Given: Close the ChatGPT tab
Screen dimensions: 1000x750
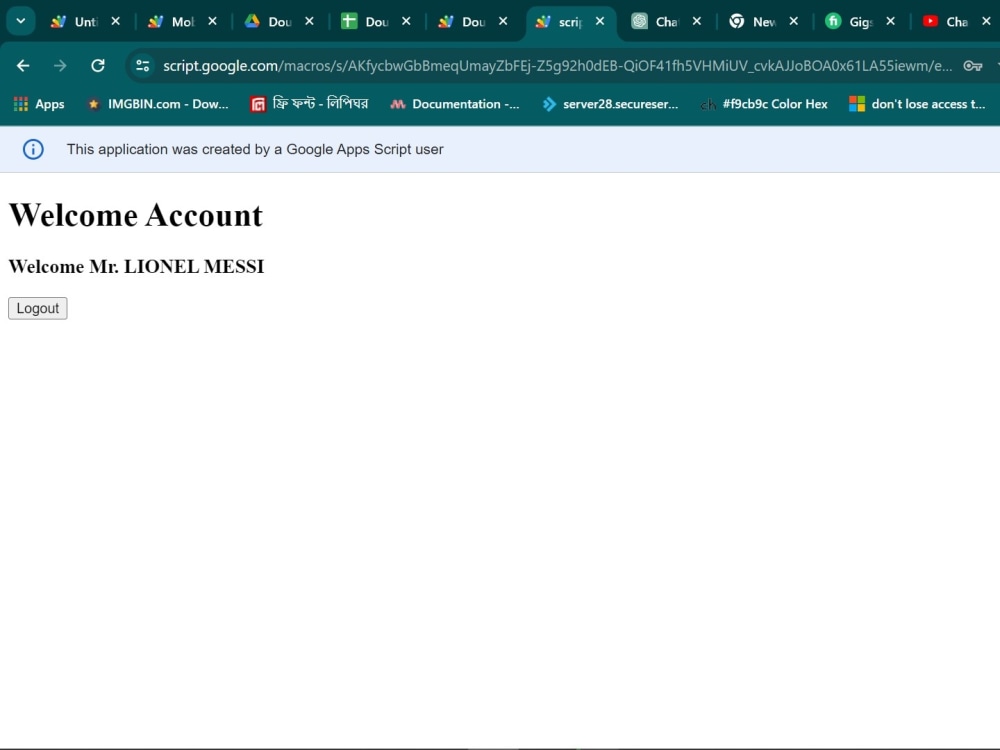Looking at the screenshot, I should (697, 21).
